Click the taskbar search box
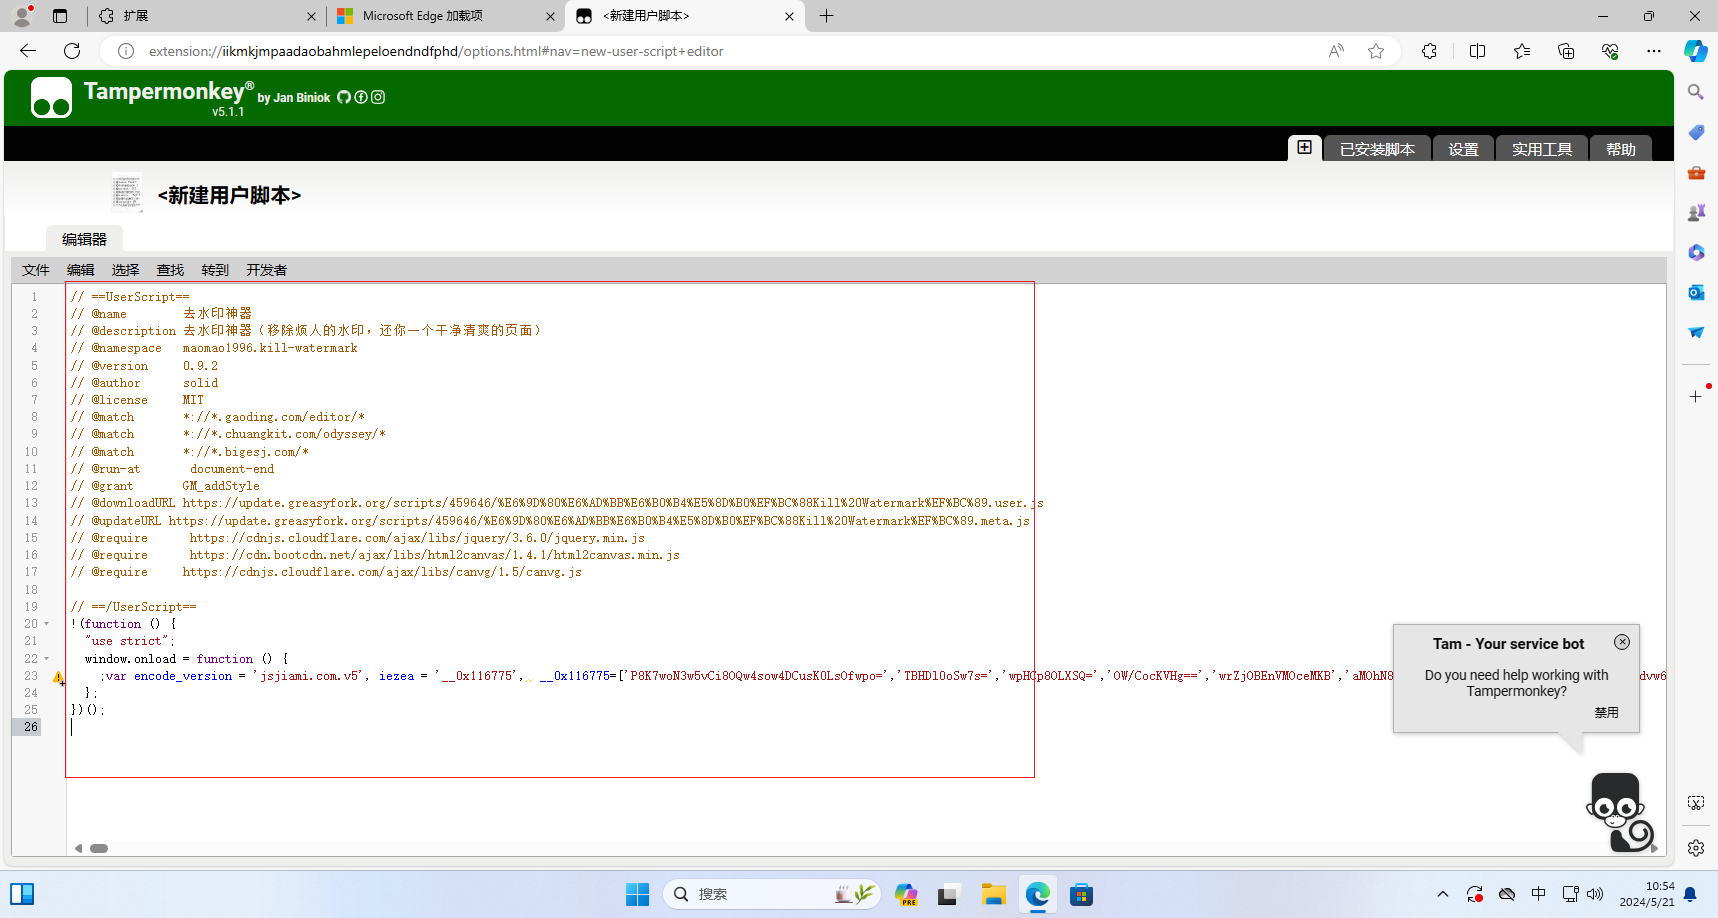Viewport: 1718px width, 918px height. (772, 894)
